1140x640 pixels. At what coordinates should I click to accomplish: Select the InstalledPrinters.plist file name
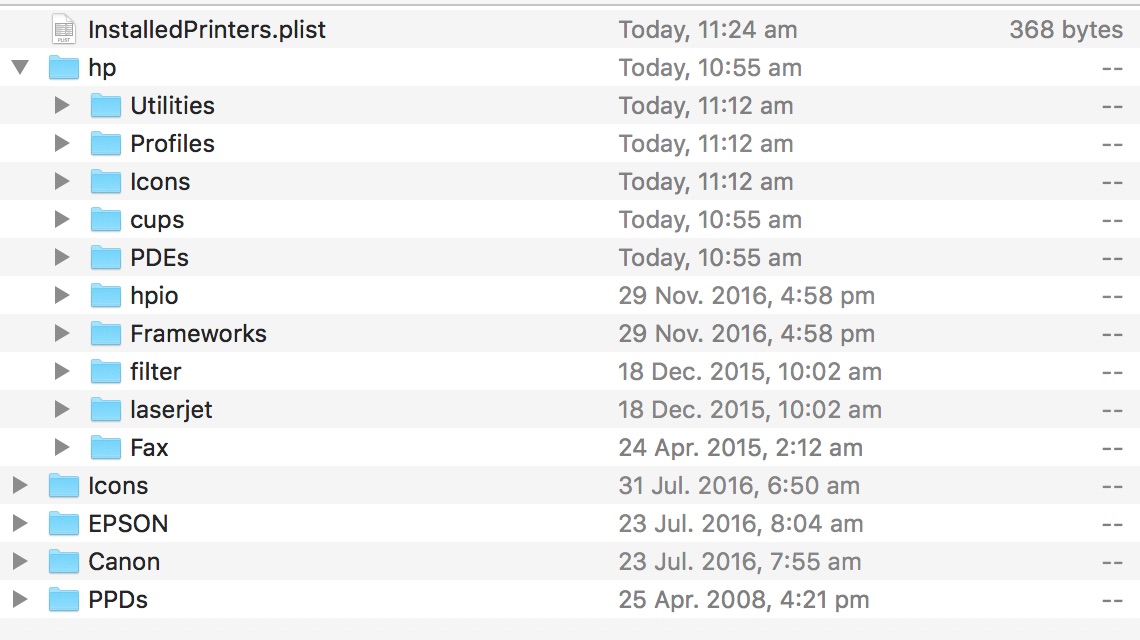207,30
